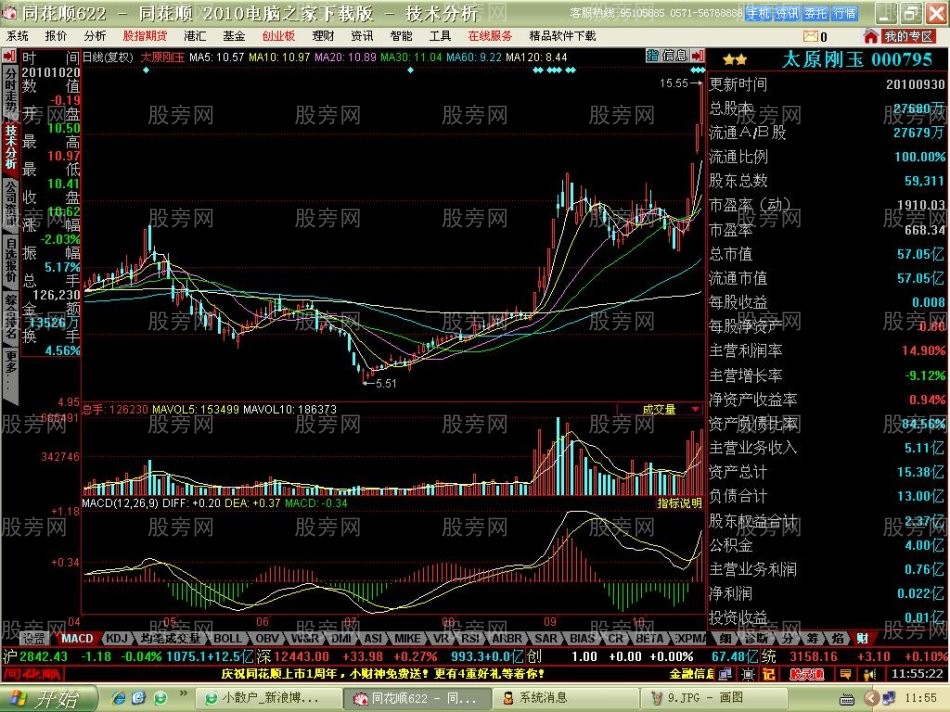This screenshot has height=712, width=950.
Task: Select the BIAS indicator
Action: (x=582, y=638)
